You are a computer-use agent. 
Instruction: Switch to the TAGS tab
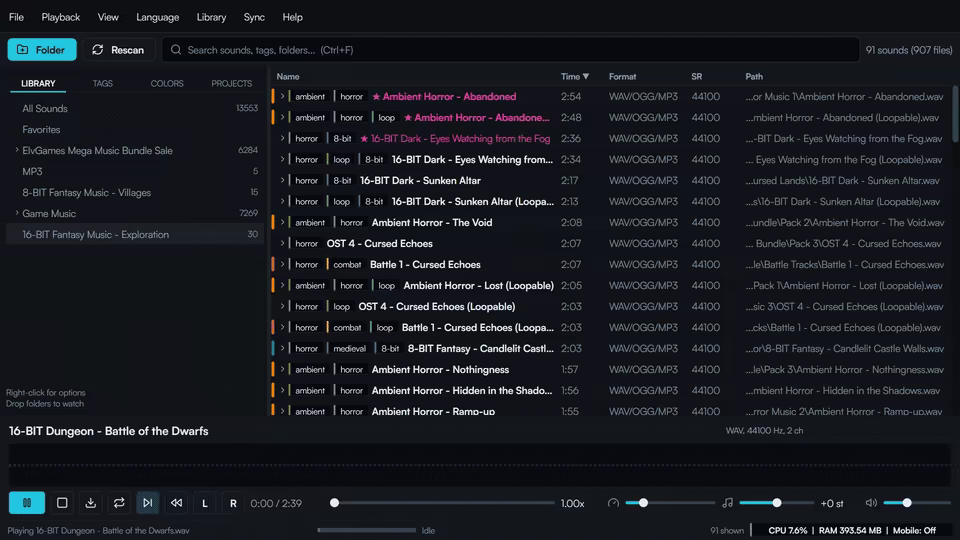[102, 83]
